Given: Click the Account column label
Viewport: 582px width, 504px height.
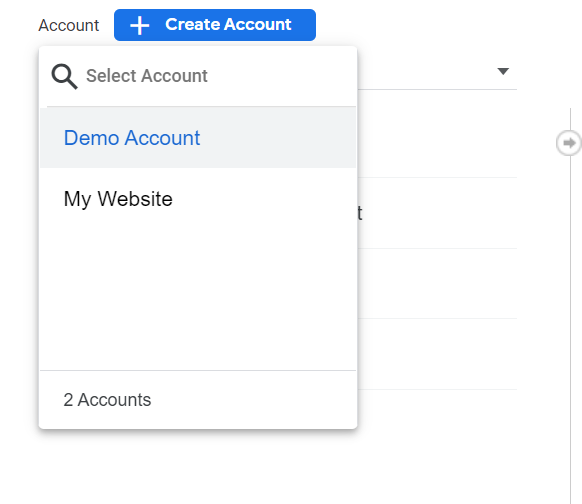Looking at the screenshot, I should 69,26.
